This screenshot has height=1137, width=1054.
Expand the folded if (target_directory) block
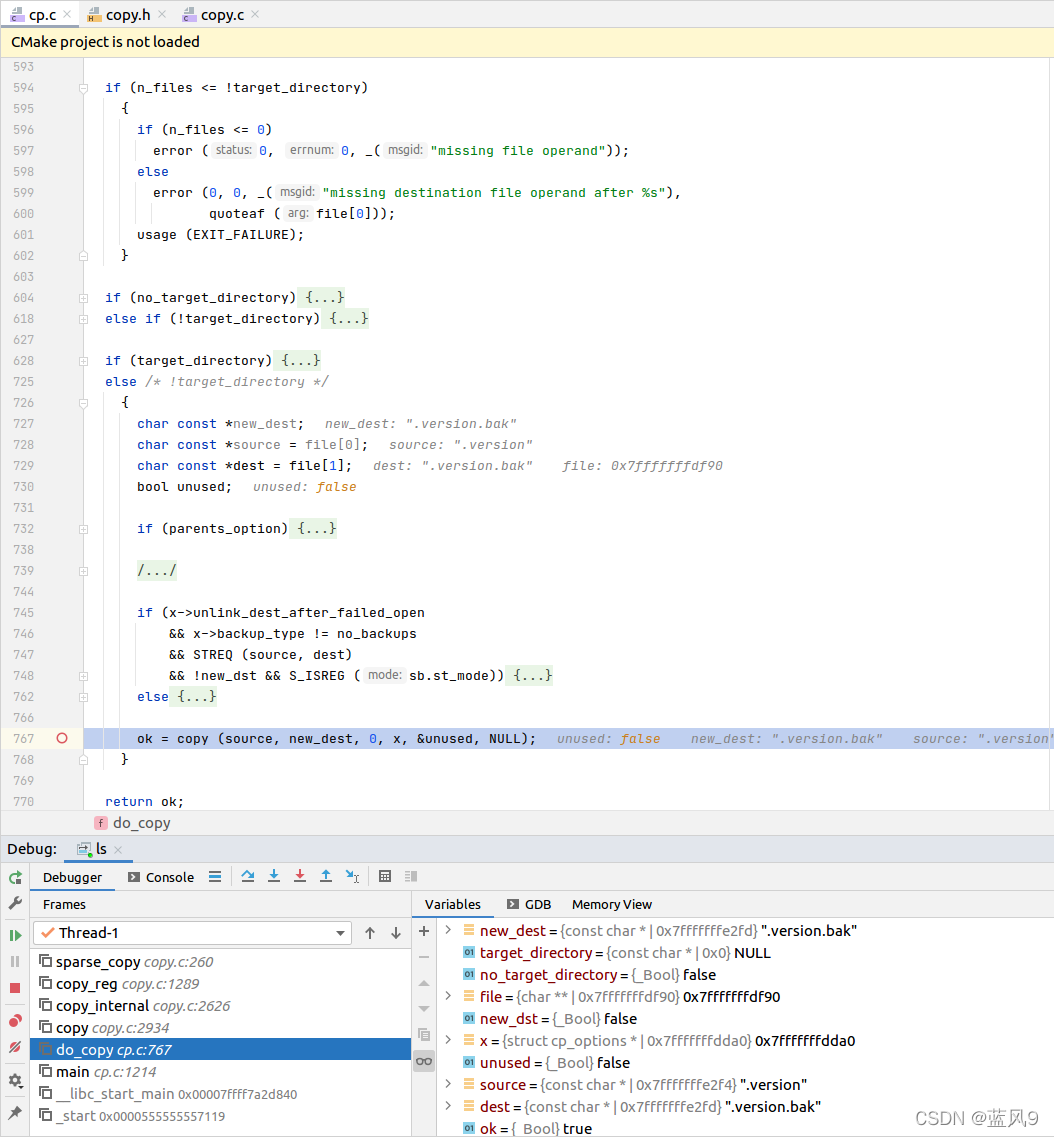tap(301, 361)
